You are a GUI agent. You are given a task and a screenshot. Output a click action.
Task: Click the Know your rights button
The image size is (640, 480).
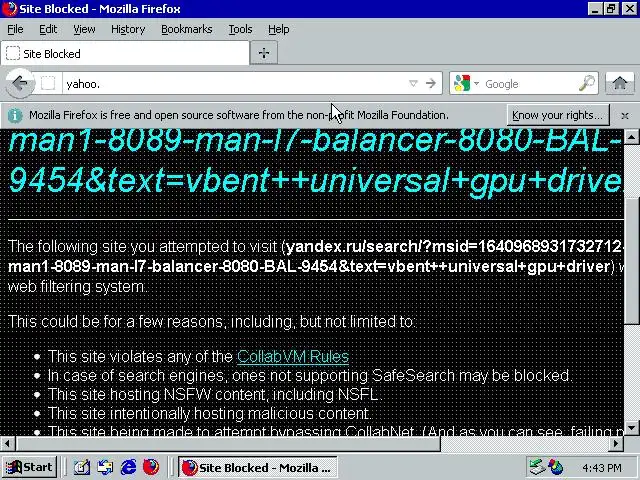click(558, 116)
